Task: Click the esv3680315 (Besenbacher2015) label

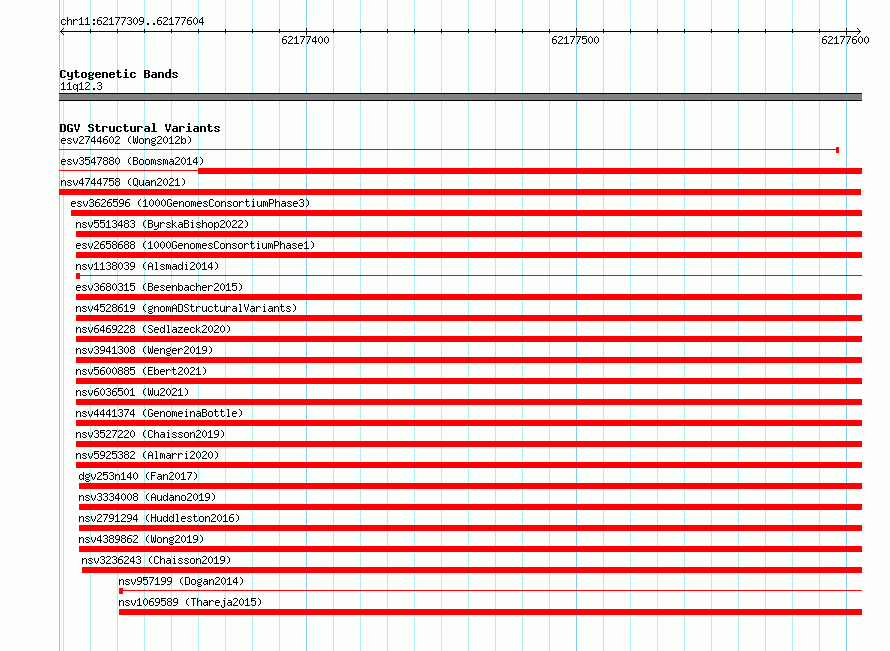Action: pyautogui.click(x=159, y=287)
